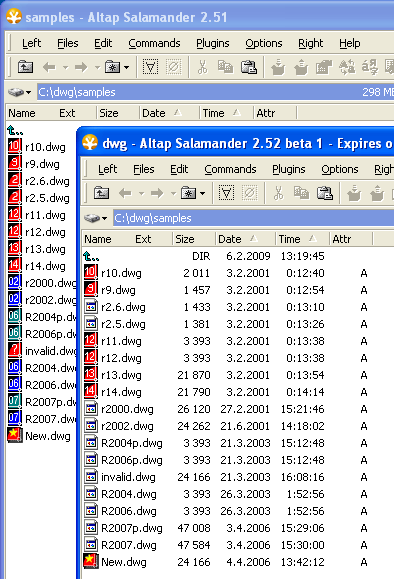Click the path field in the dwg window

click(x=253, y=218)
